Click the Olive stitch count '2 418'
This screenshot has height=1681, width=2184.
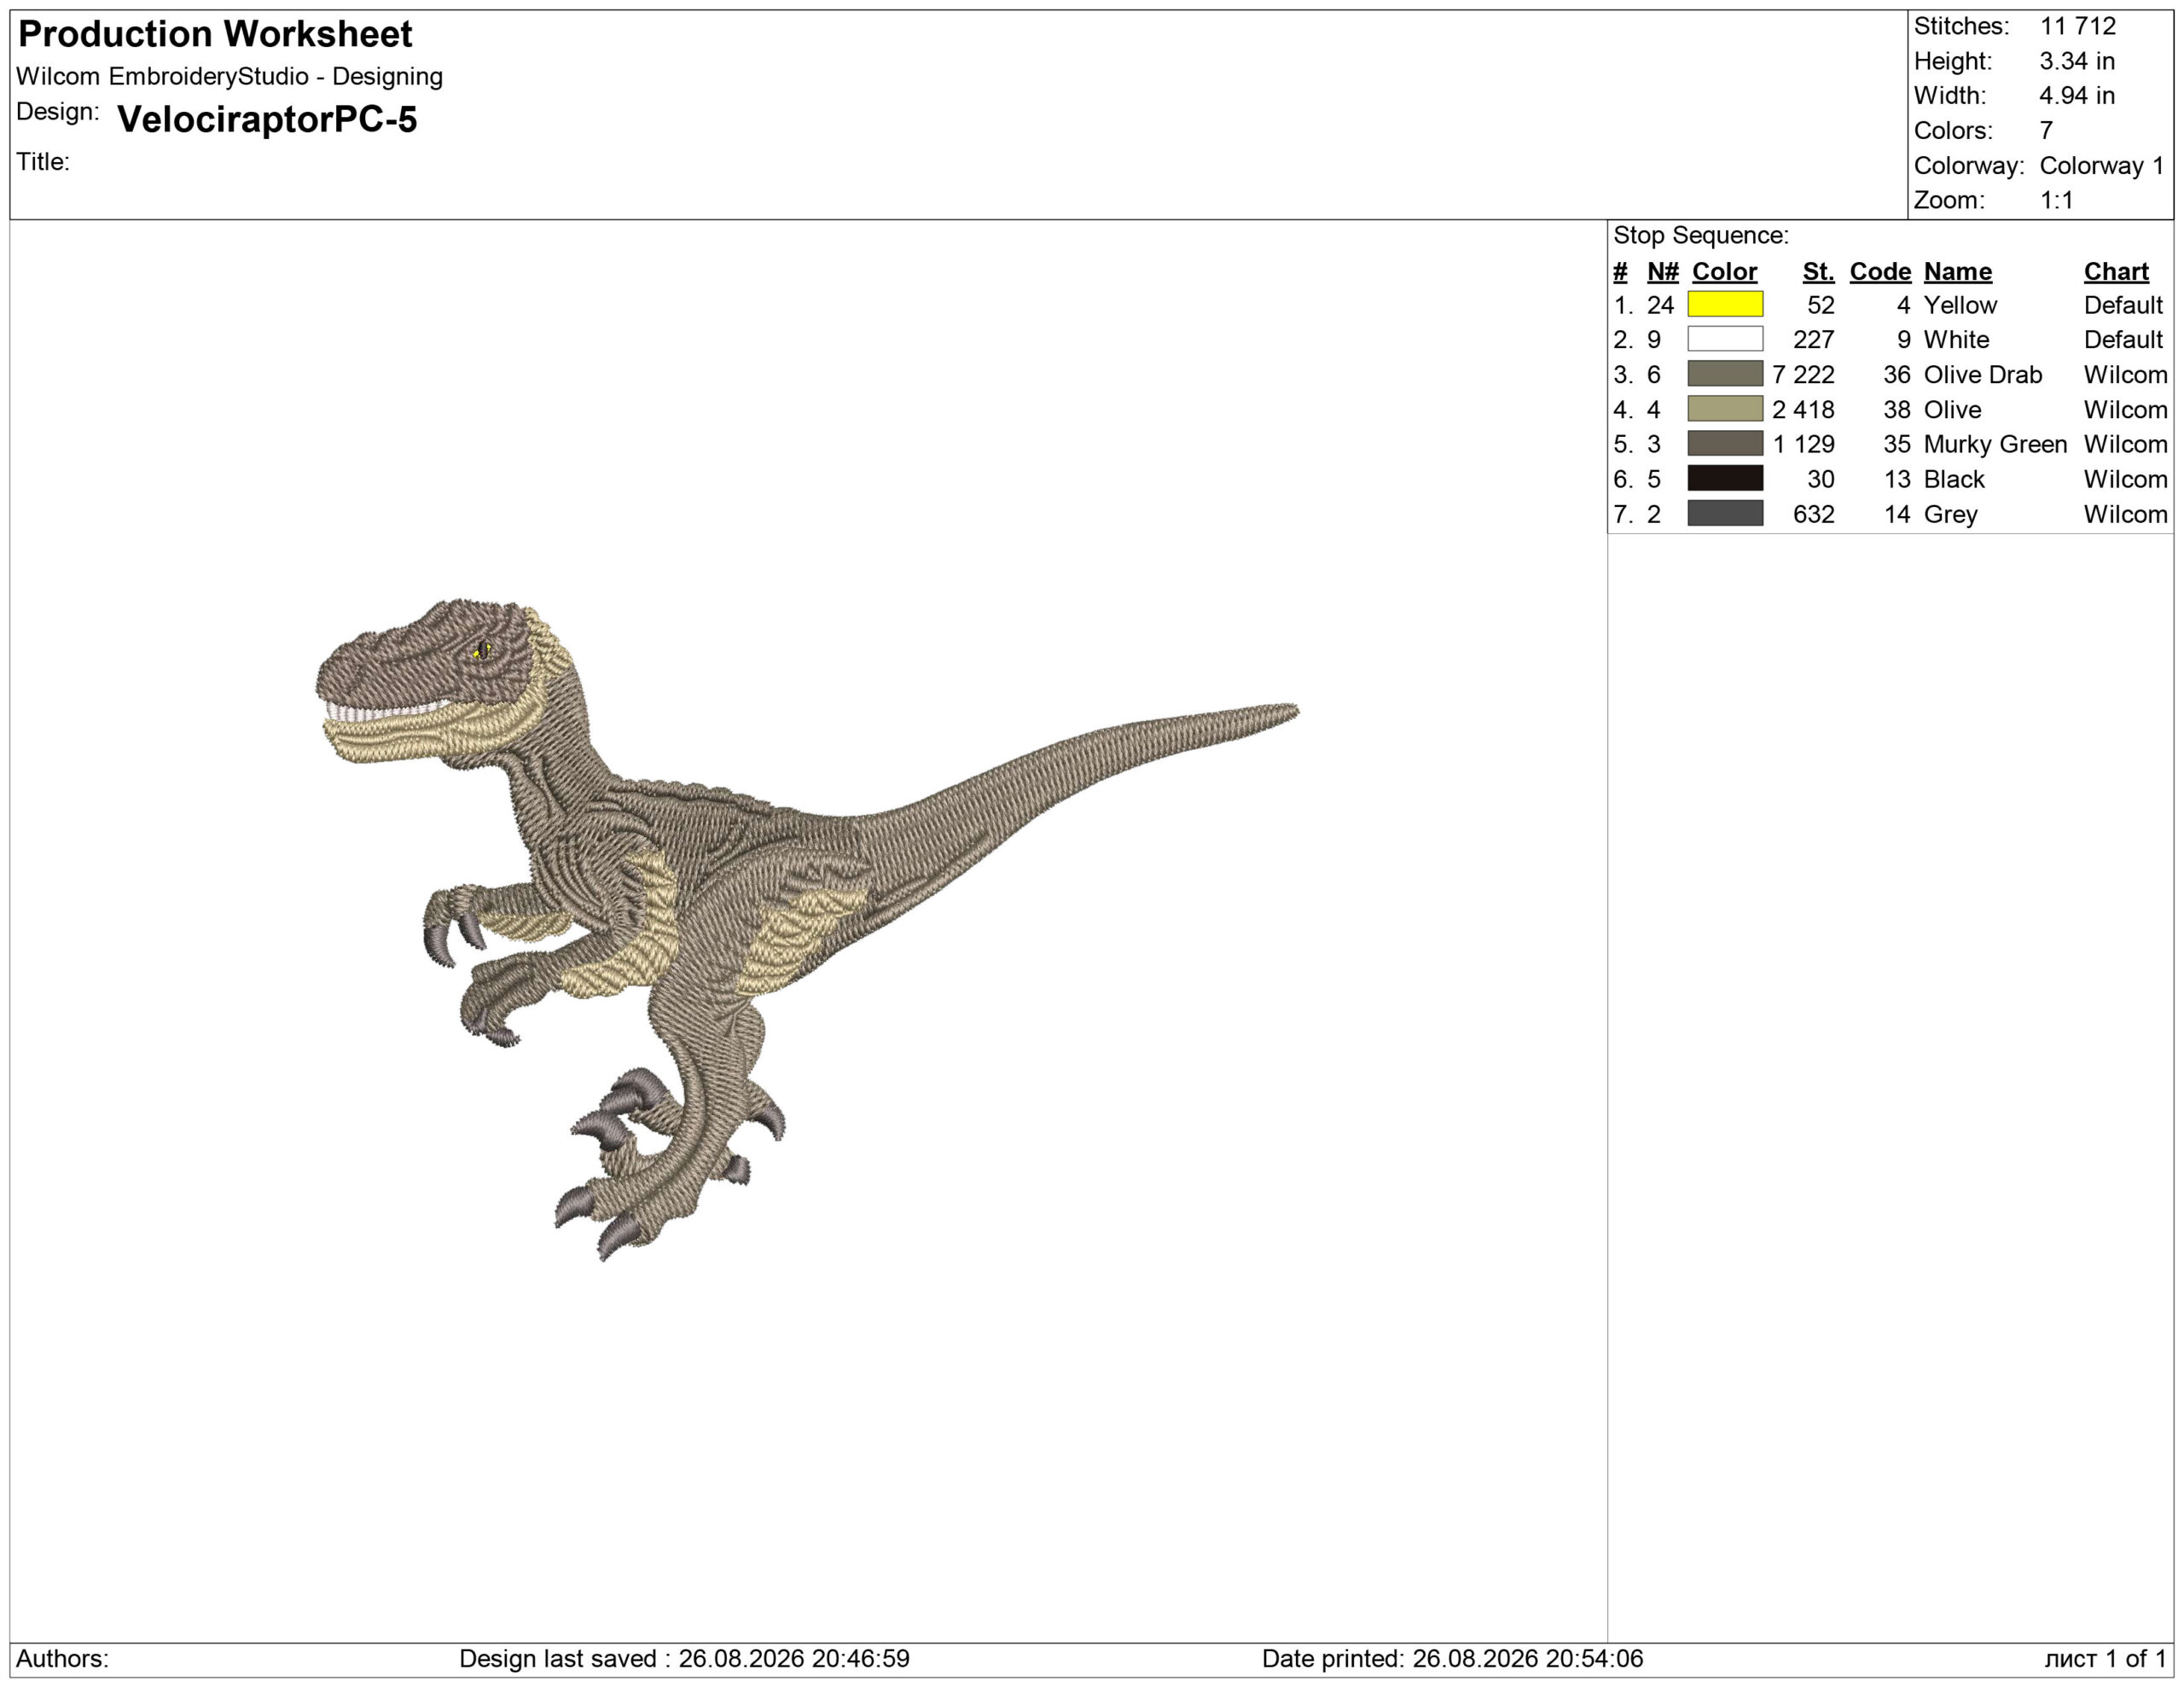(1803, 409)
